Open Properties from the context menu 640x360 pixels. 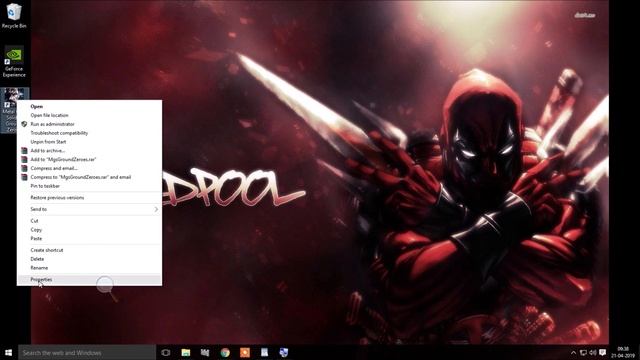point(89,280)
